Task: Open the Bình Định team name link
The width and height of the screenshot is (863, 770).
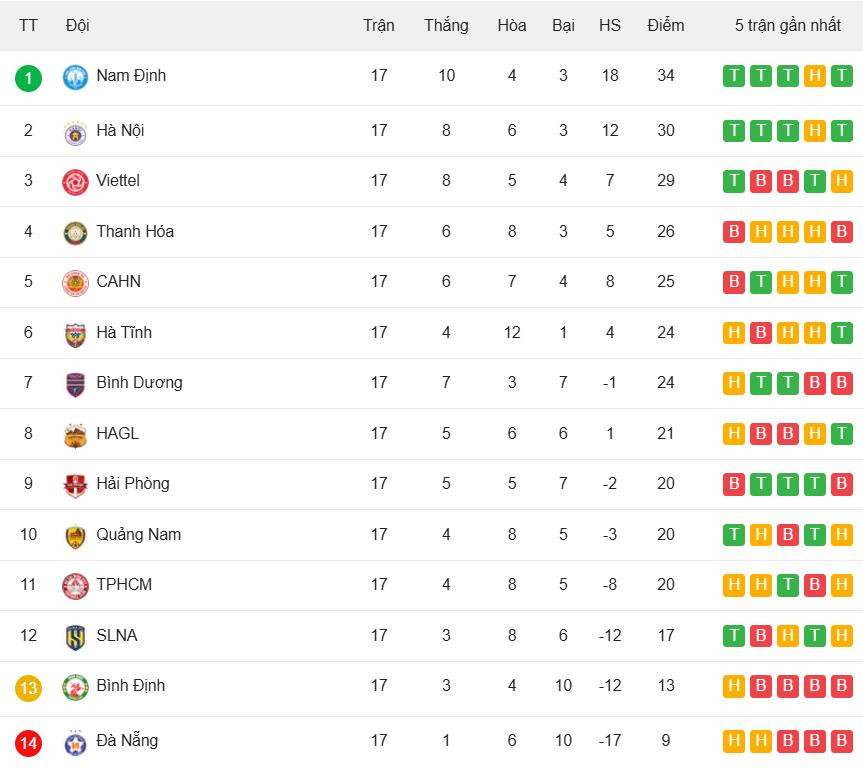Action: click(130, 685)
